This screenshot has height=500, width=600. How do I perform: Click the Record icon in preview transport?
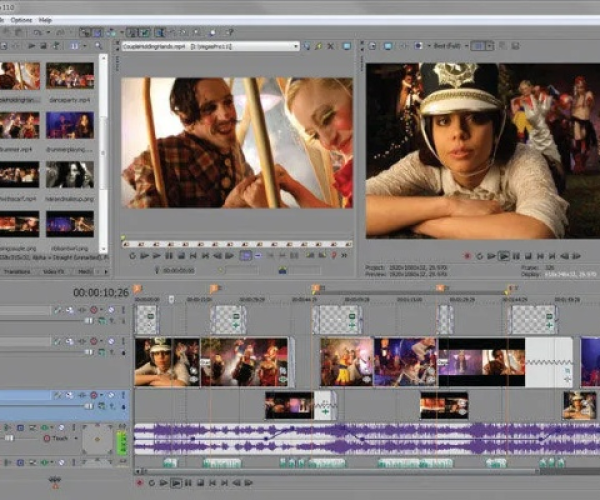click(x=467, y=256)
